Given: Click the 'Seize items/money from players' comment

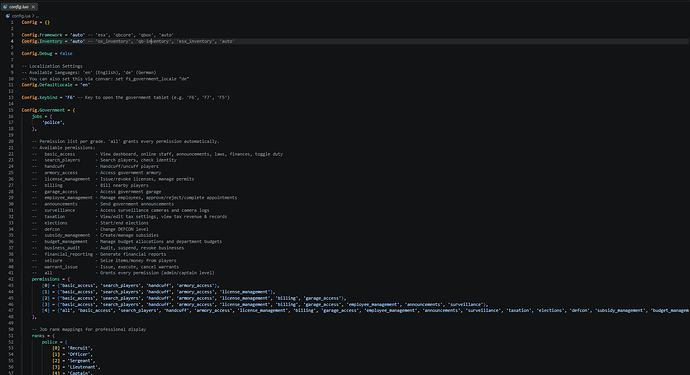Looking at the screenshot, I should coord(138,261).
